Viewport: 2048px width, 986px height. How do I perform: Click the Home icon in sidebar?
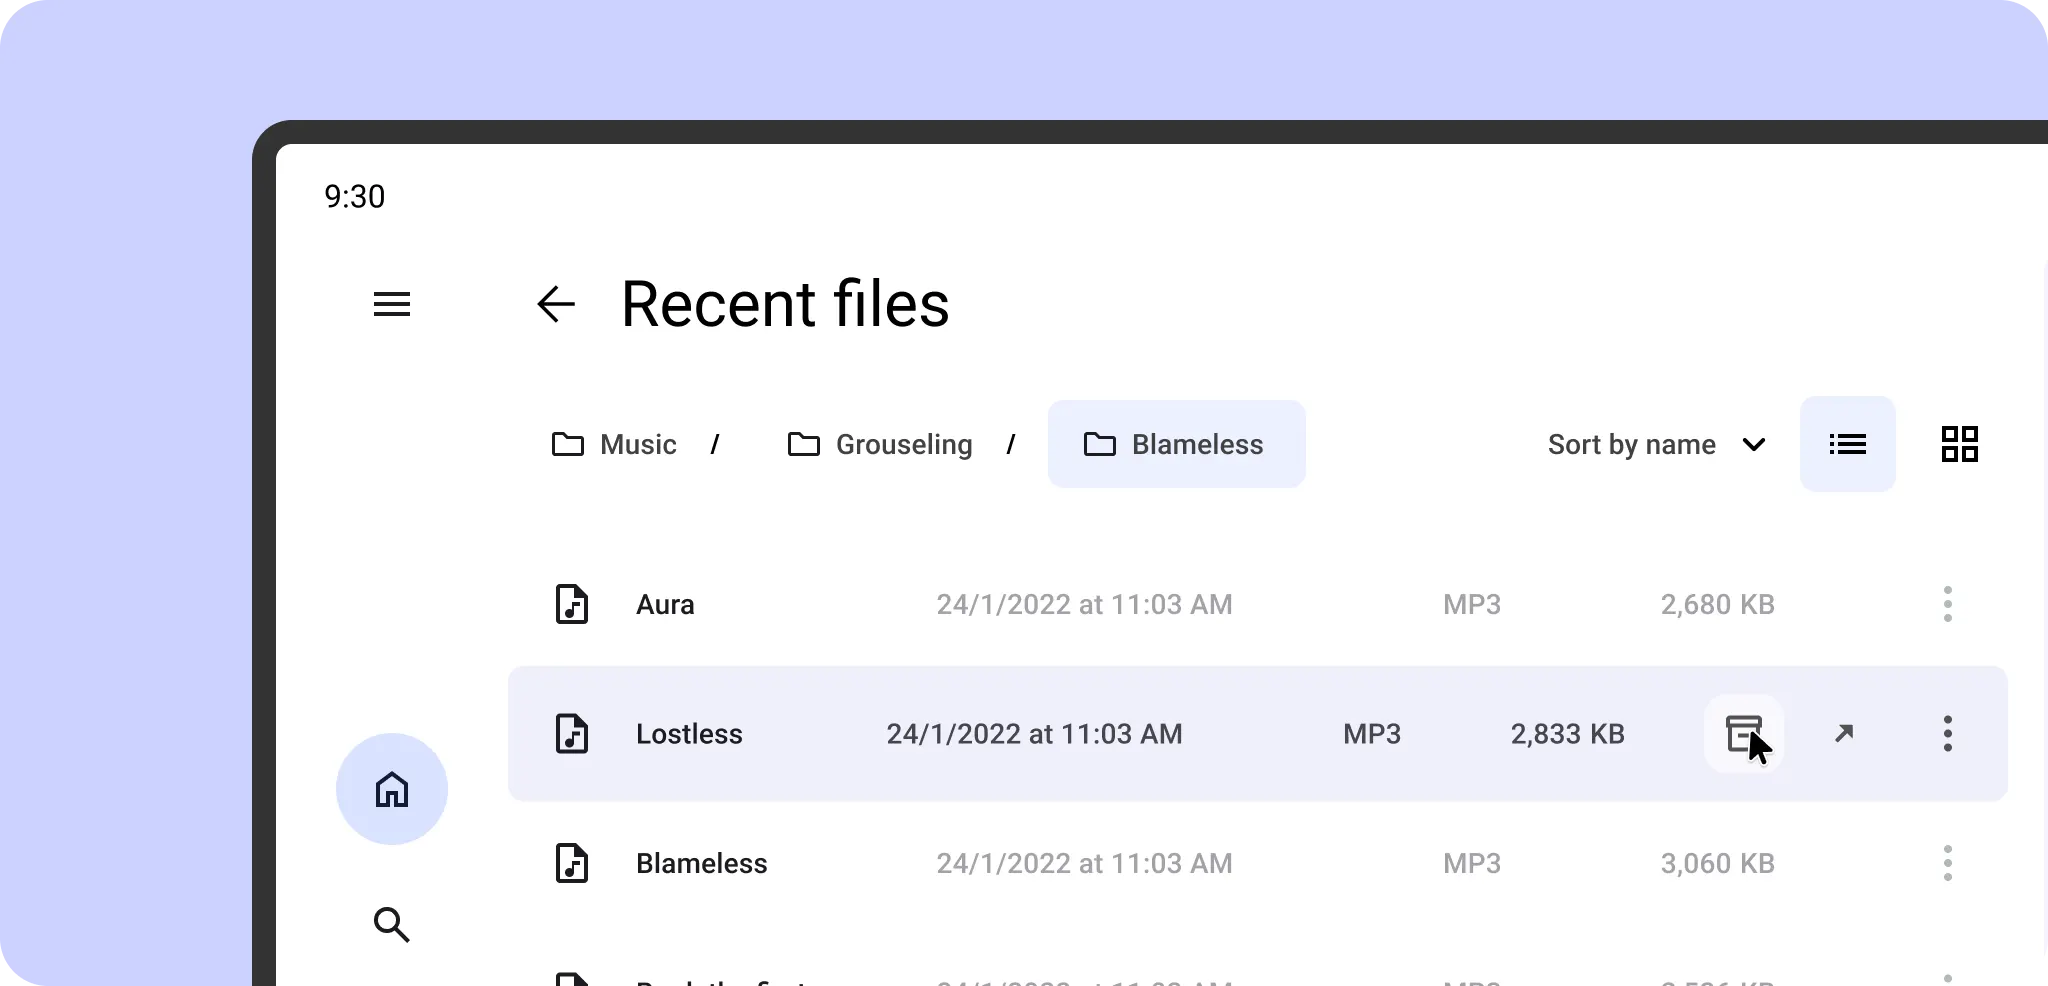[x=391, y=789]
